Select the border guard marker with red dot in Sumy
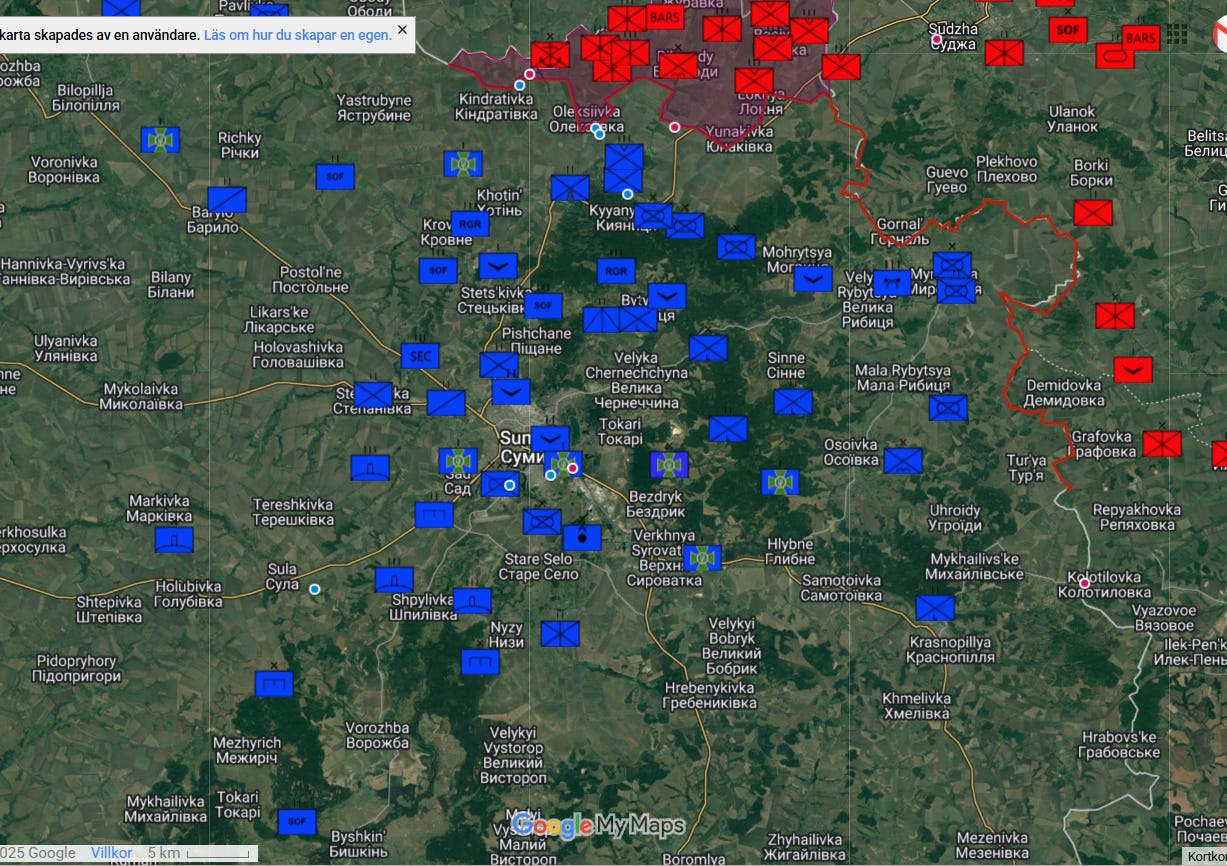Screen dimensions: 1227x866 click(563, 464)
